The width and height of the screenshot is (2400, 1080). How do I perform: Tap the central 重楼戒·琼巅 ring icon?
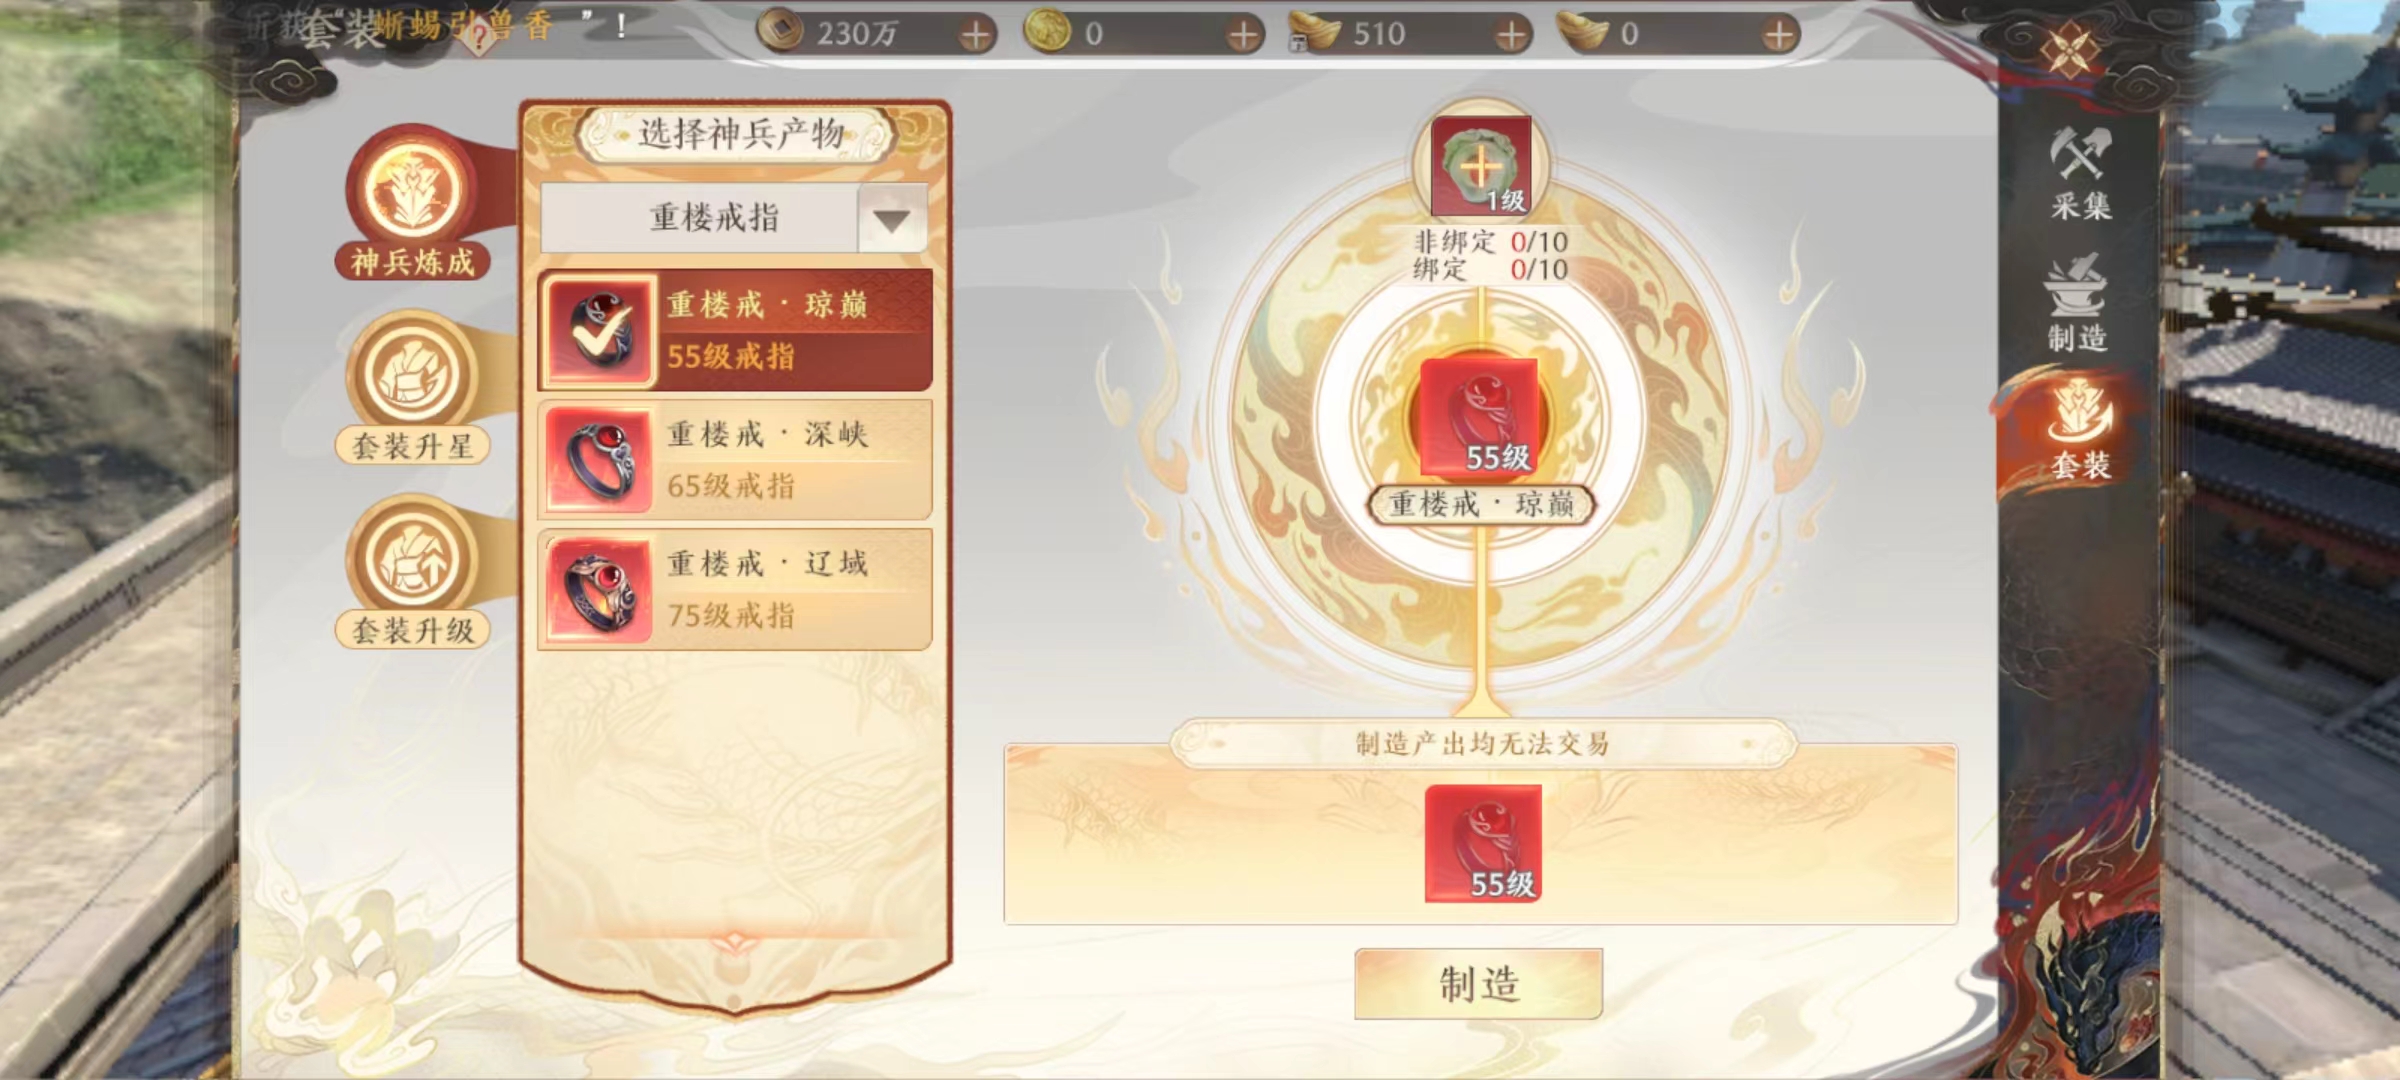[1479, 417]
